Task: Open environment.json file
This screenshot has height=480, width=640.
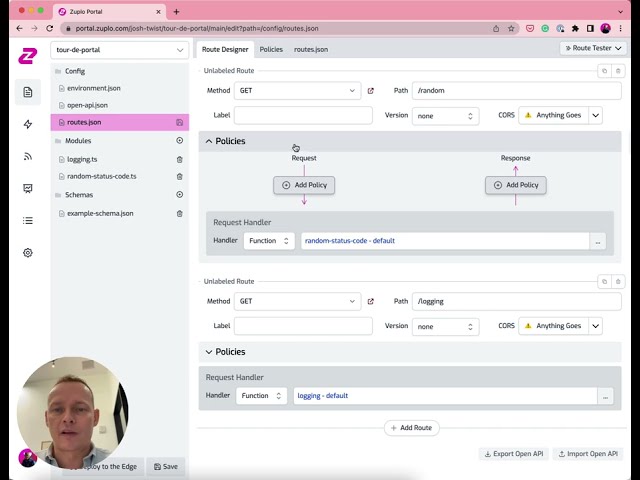Action: pos(93,88)
